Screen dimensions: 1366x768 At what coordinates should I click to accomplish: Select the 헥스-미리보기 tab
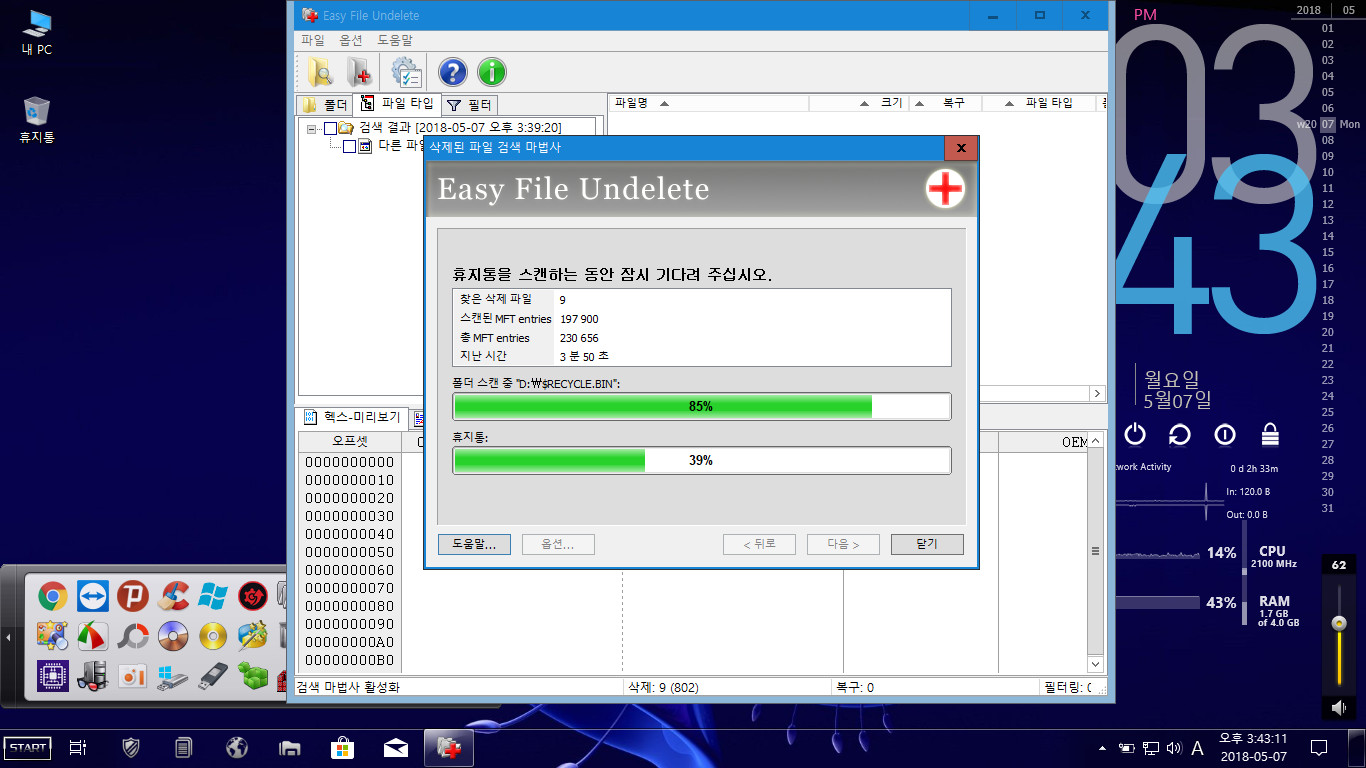tap(352, 417)
